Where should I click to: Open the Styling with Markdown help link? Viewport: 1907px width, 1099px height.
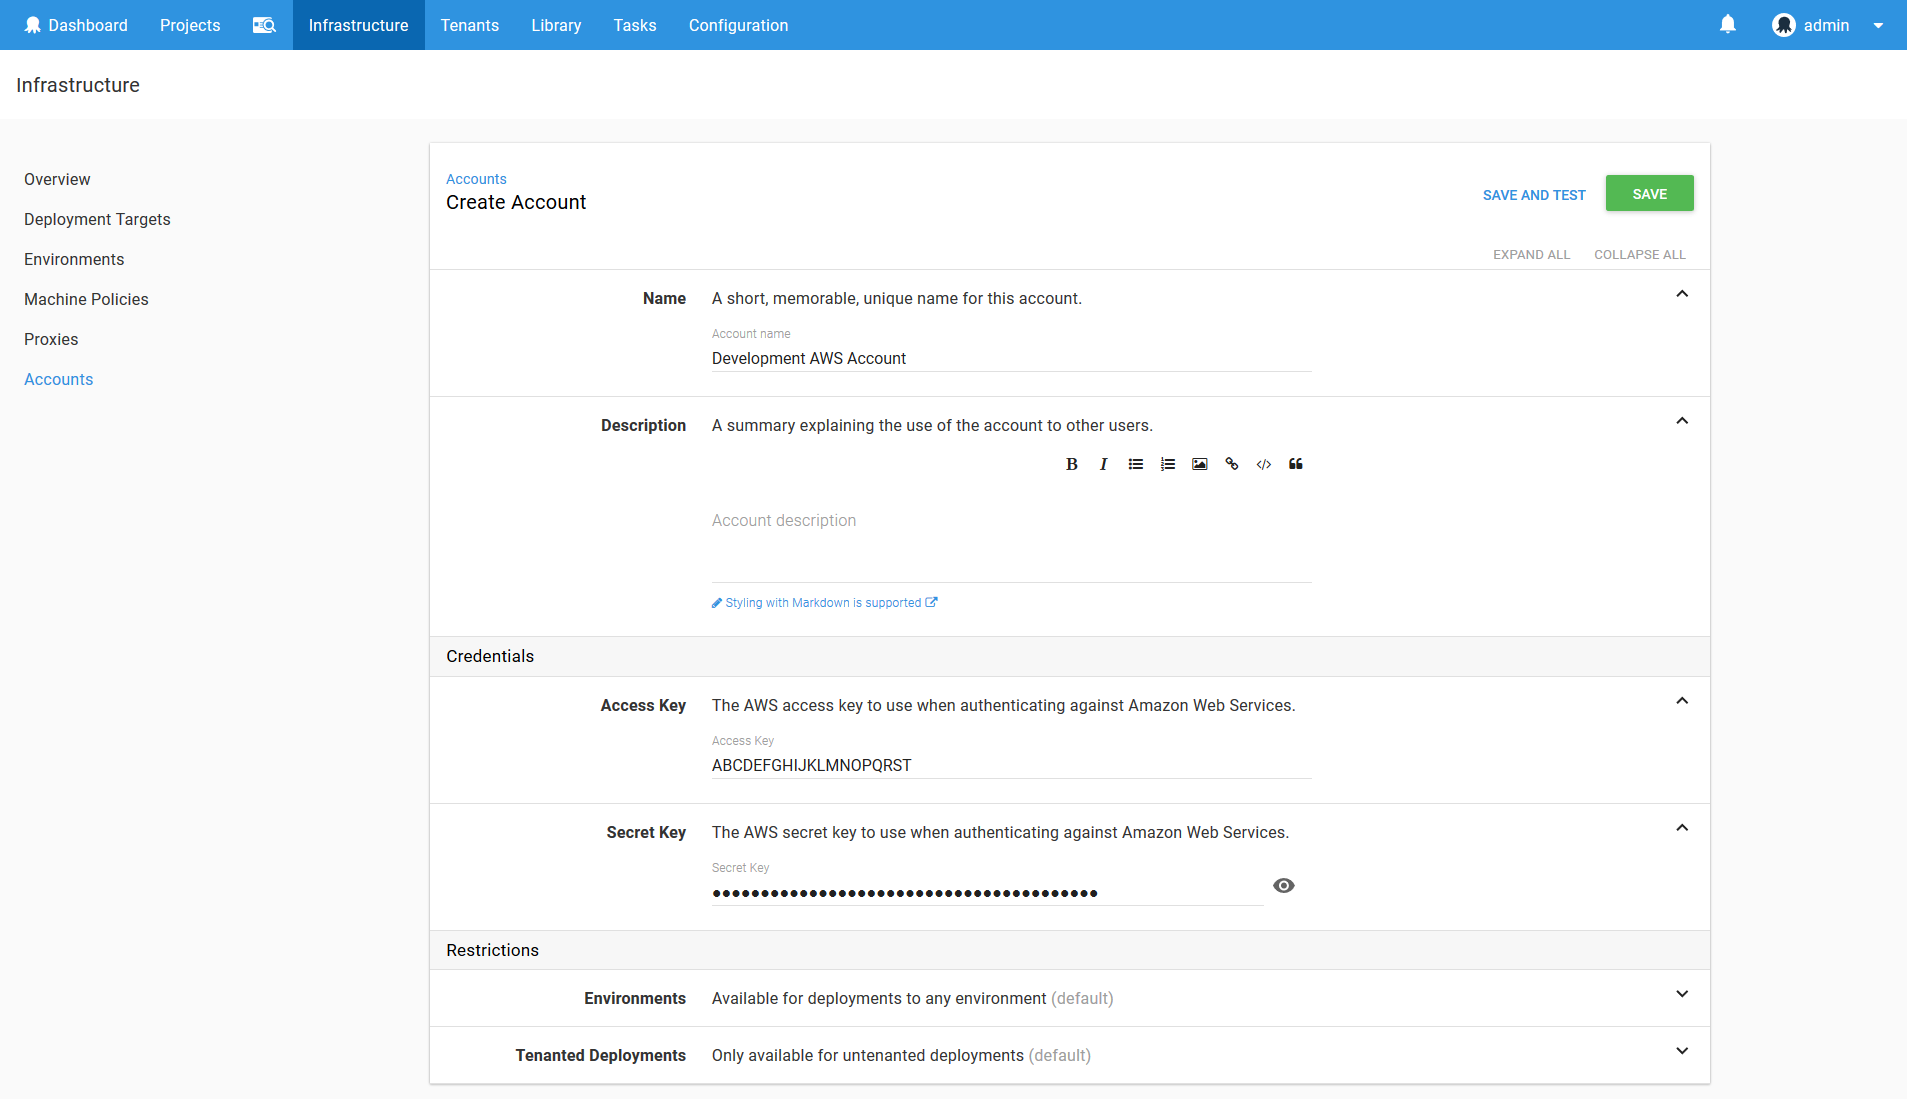(823, 602)
